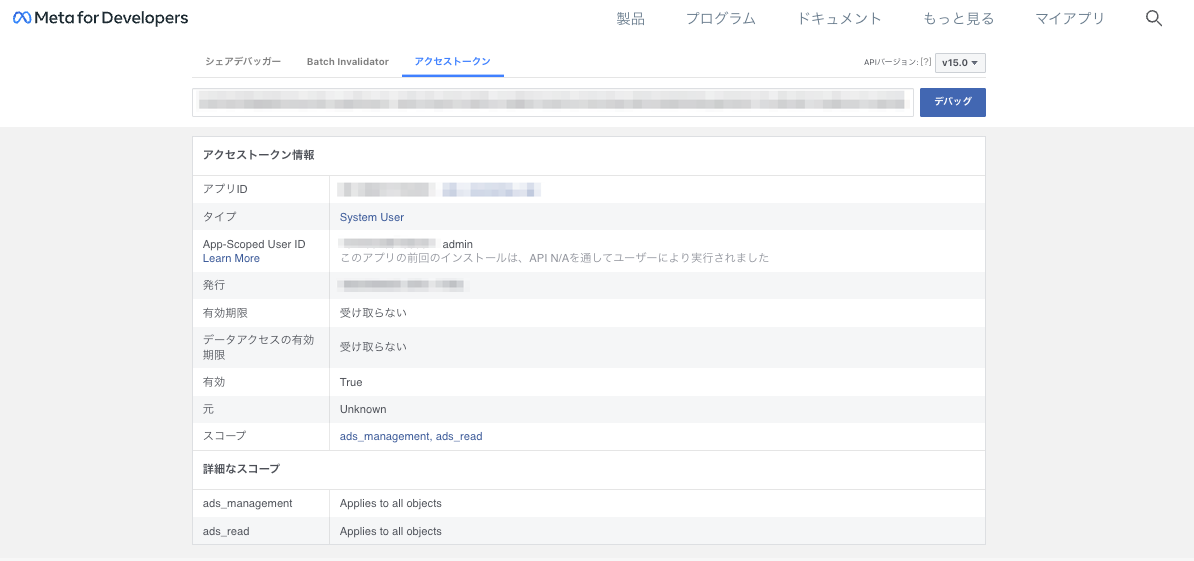Open the v15.0 API version dropdown
The image size is (1194, 561).
pos(960,63)
